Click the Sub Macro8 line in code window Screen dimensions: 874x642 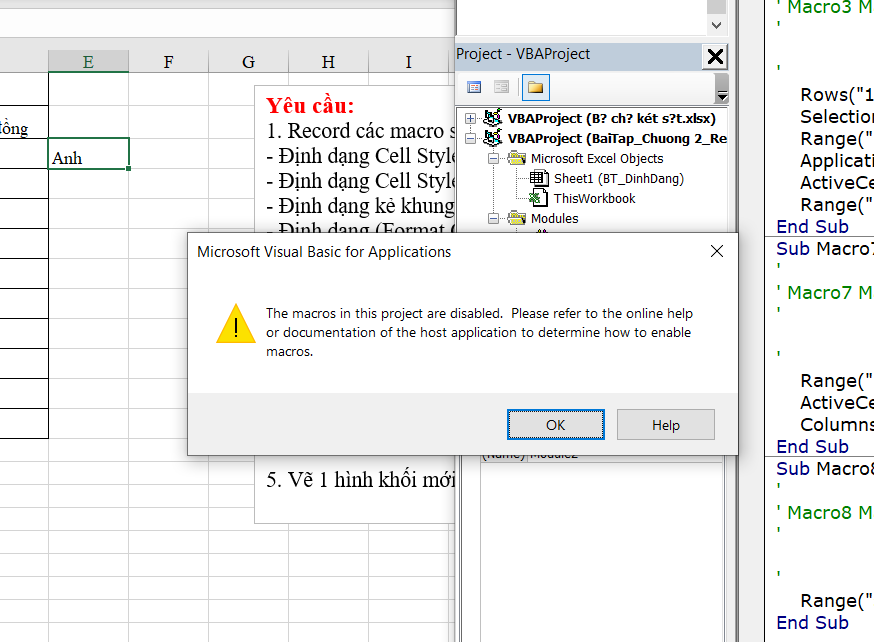tap(826, 468)
